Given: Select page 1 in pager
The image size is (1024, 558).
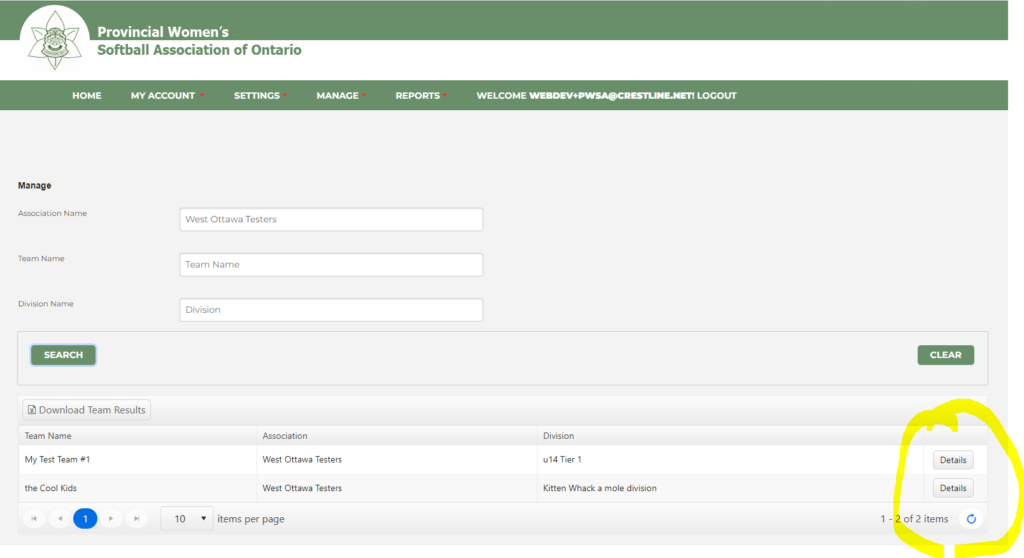Looking at the screenshot, I should pyautogui.click(x=85, y=519).
